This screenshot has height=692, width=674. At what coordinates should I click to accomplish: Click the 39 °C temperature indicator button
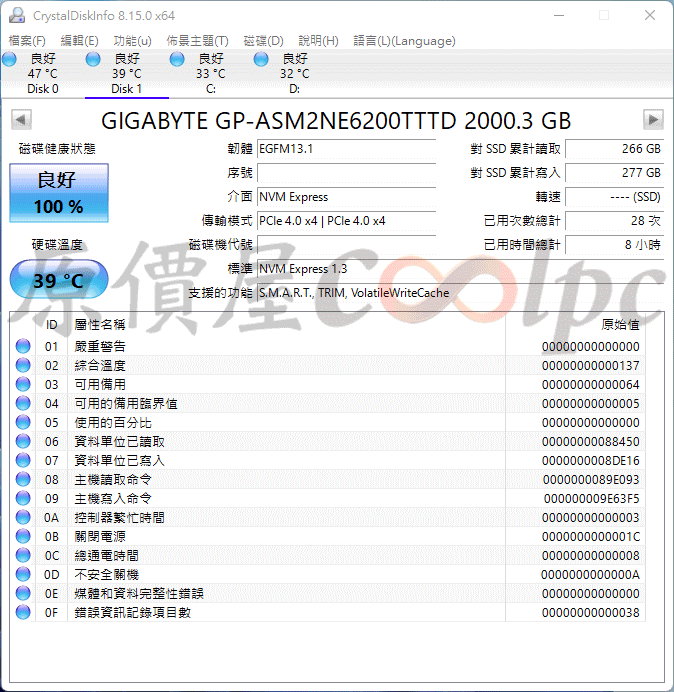(x=59, y=280)
